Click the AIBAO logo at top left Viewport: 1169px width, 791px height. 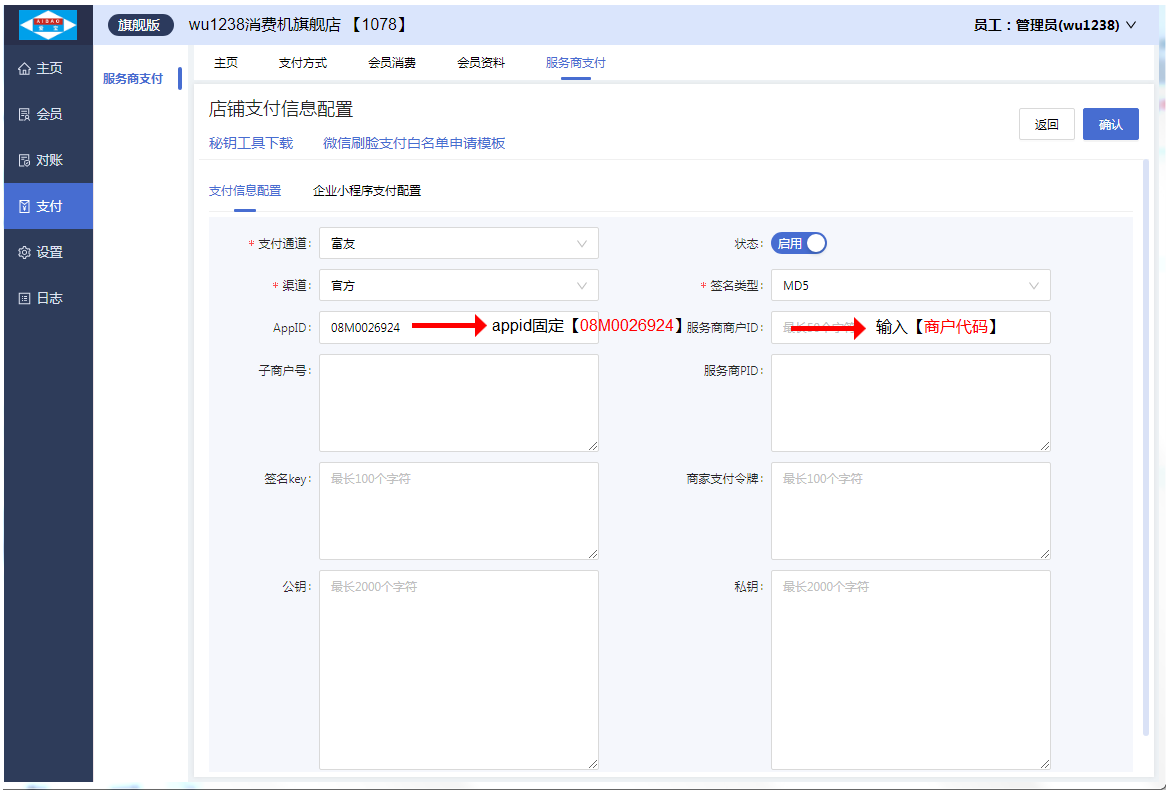tap(48, 24)
